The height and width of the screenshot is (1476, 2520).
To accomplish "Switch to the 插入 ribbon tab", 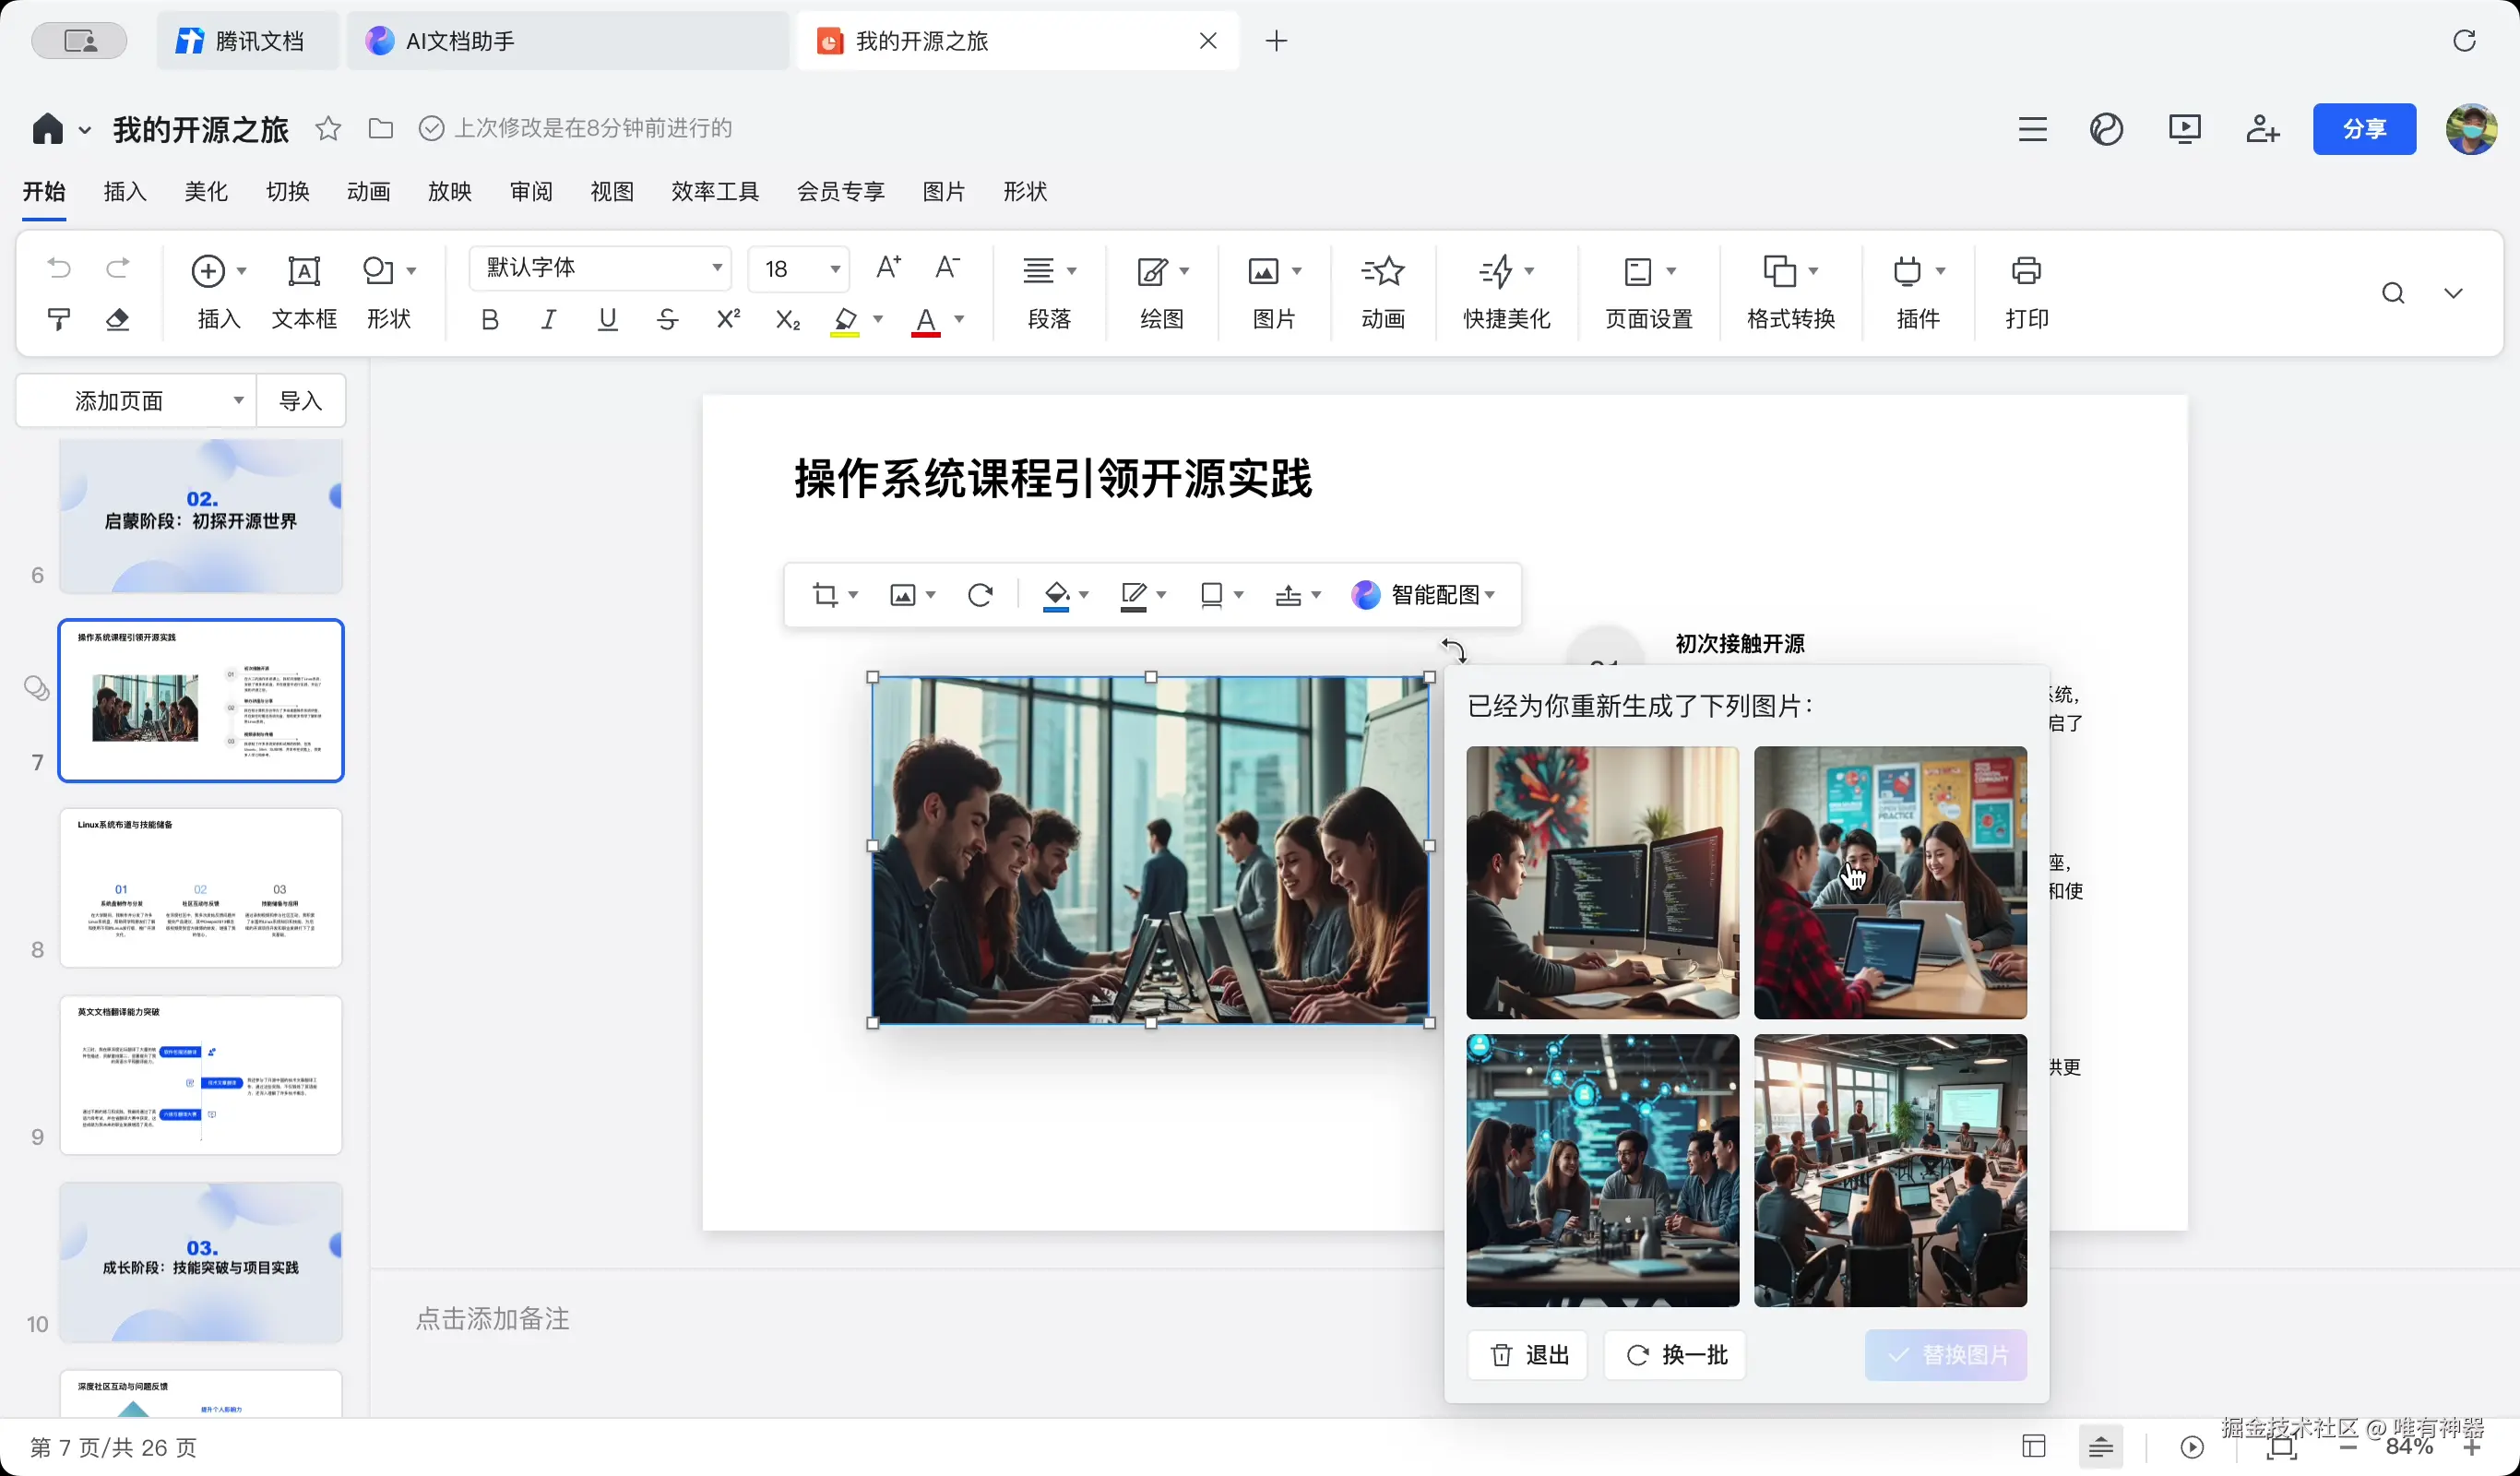I will tap(125, 191).
